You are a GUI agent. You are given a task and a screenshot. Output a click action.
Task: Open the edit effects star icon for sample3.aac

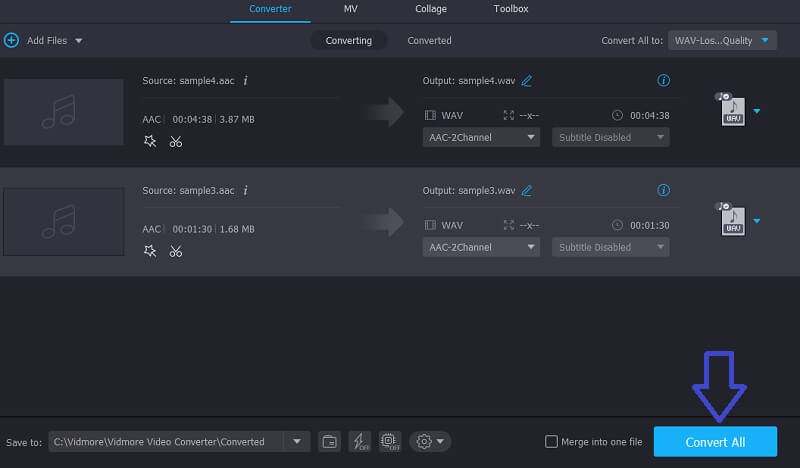150,251
